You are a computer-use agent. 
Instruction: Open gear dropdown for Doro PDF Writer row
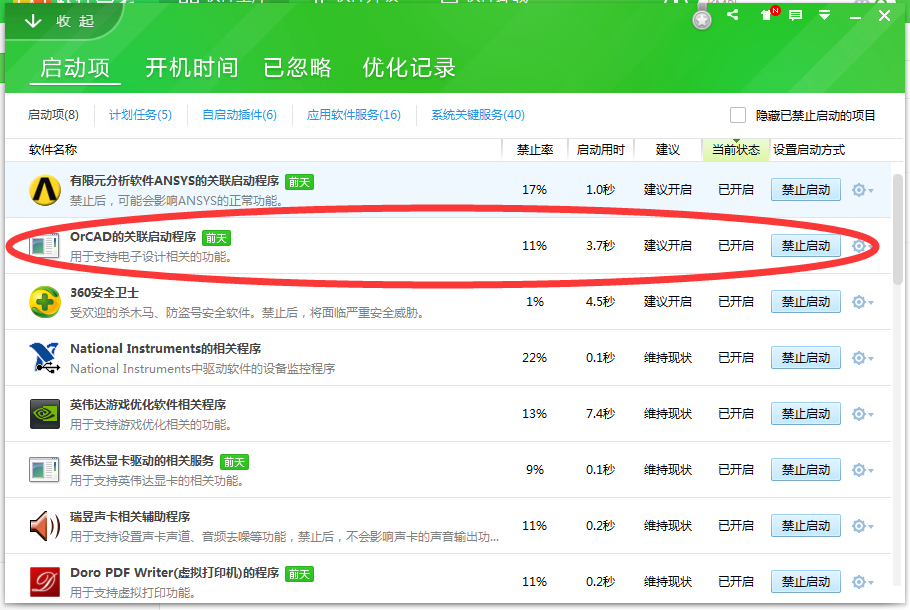pyautogui.click(x=862, y=582)
